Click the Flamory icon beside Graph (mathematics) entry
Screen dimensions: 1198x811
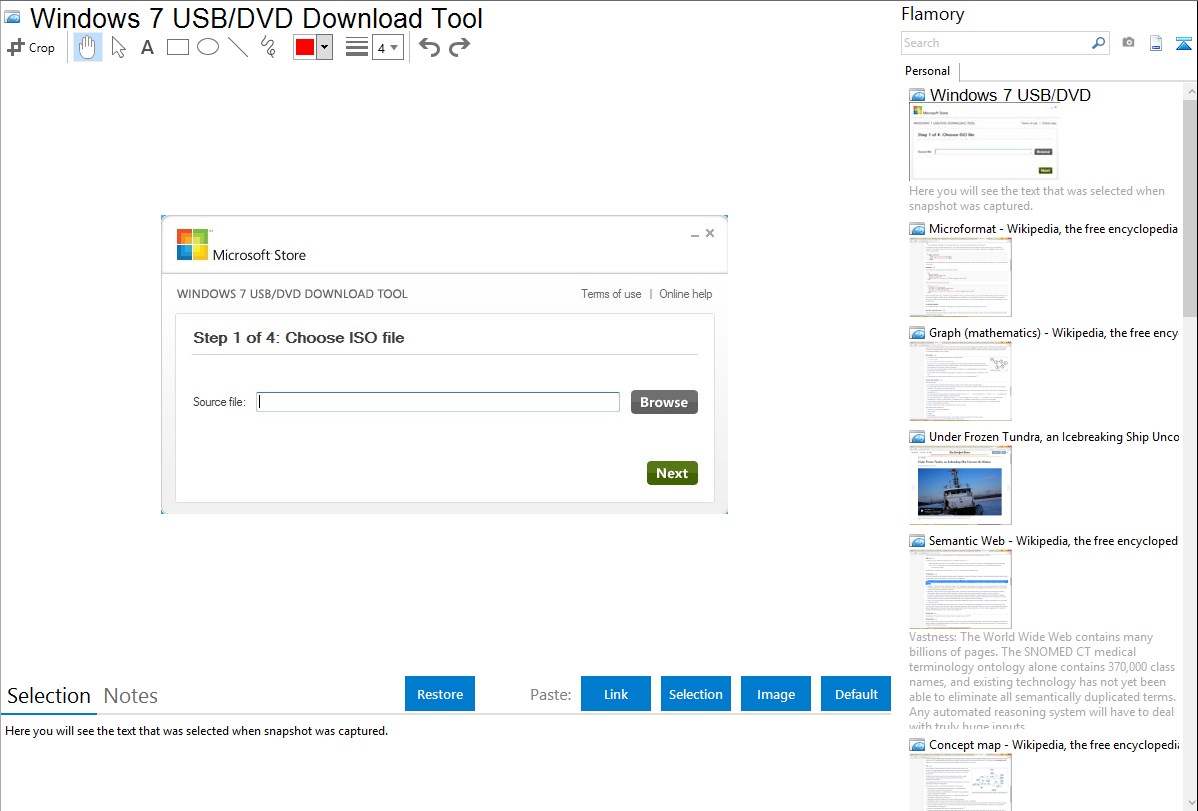[917, 333]
